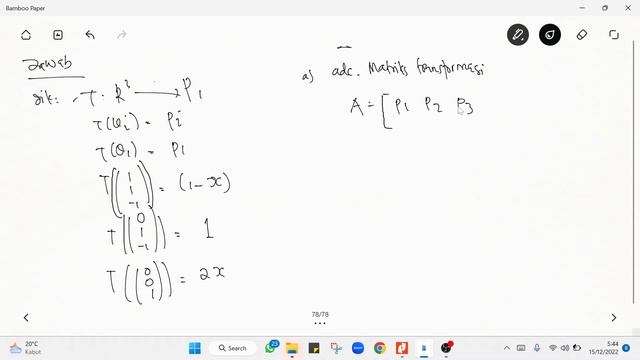Select the pen drawing tool
The image size is (640, 360).
tap(518, 35)
